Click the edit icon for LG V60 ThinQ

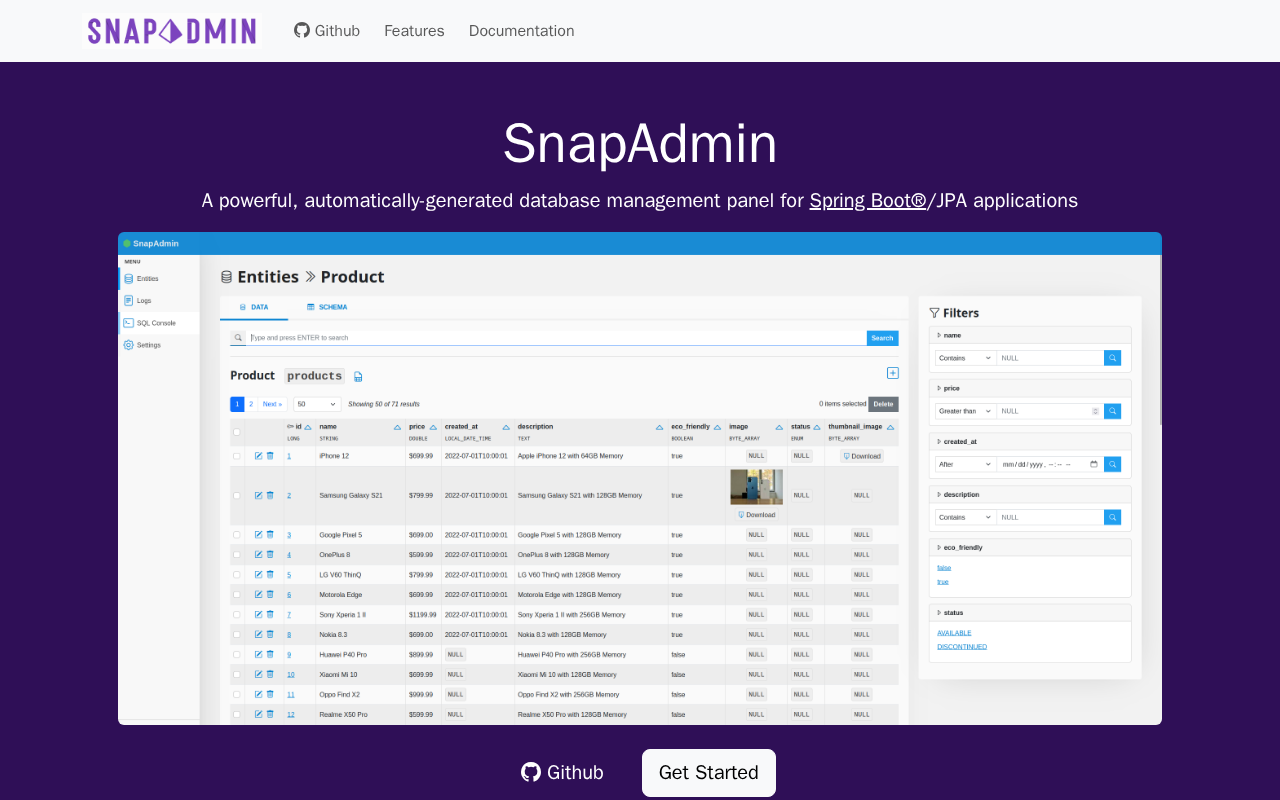click(x=258, y=575)
